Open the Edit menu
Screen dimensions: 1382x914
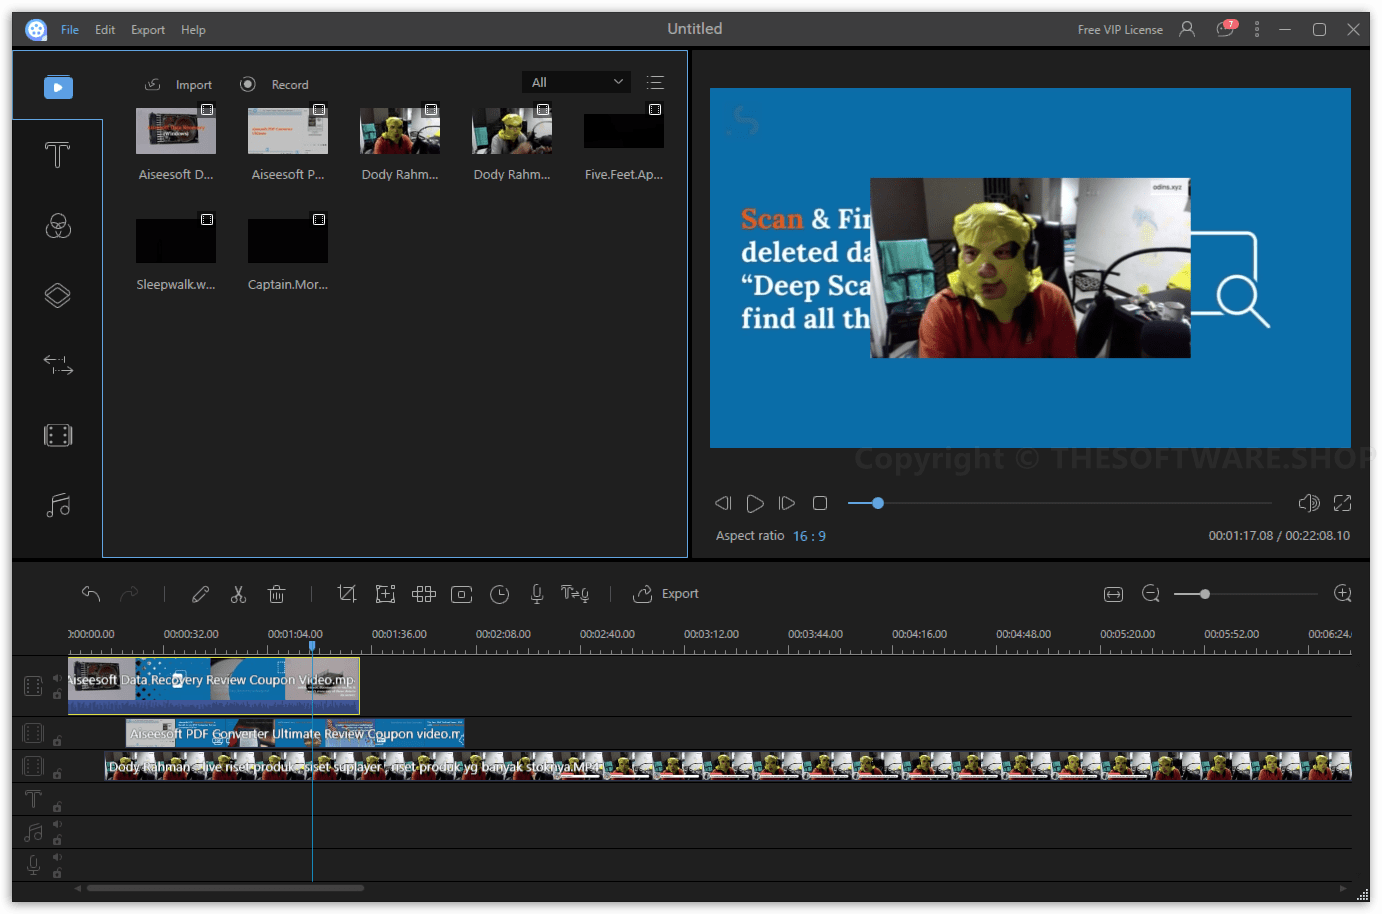click(x=105, y=30)
